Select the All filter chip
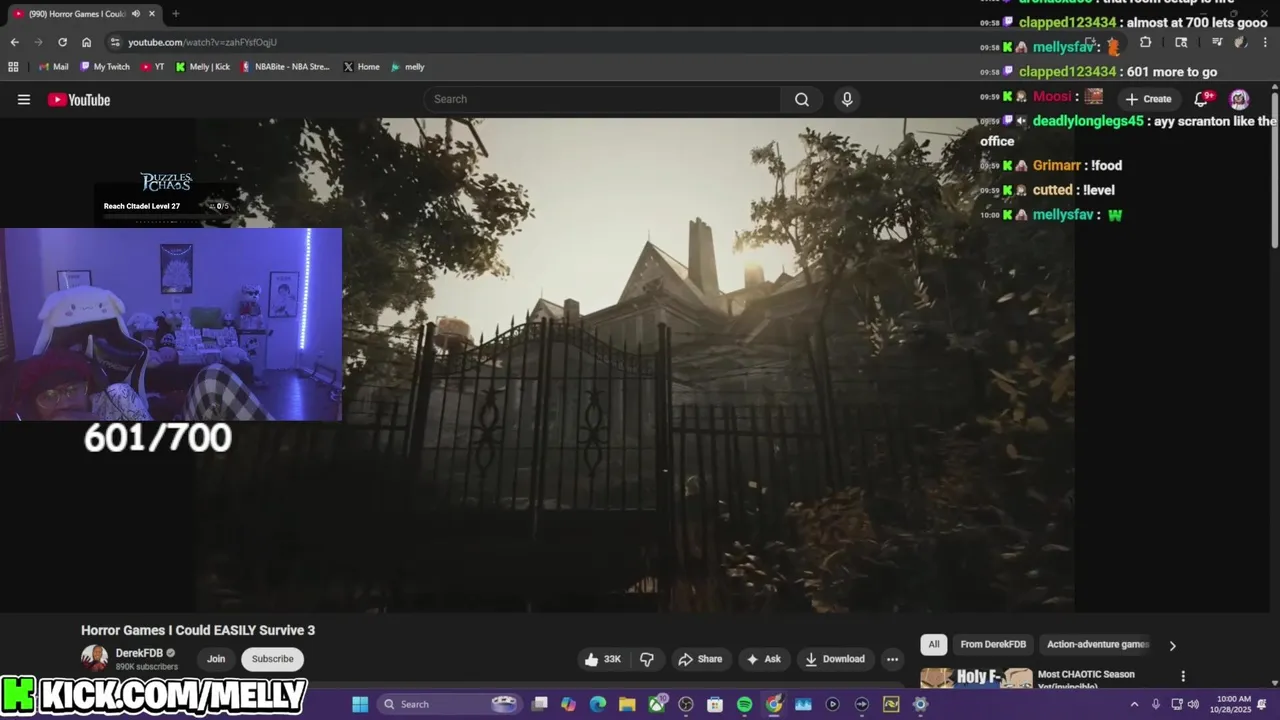This screenshot has height=720, width=1280. pos(934,645)
